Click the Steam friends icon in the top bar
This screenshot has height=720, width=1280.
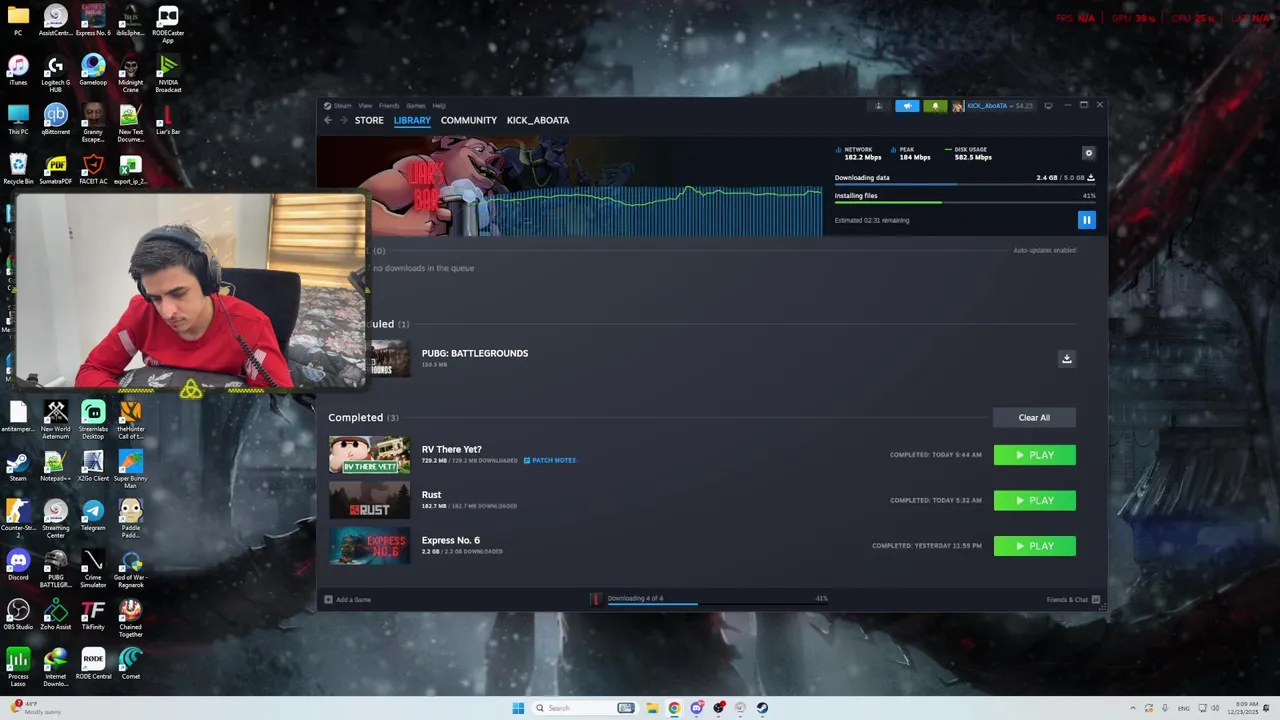coord(879,106)
